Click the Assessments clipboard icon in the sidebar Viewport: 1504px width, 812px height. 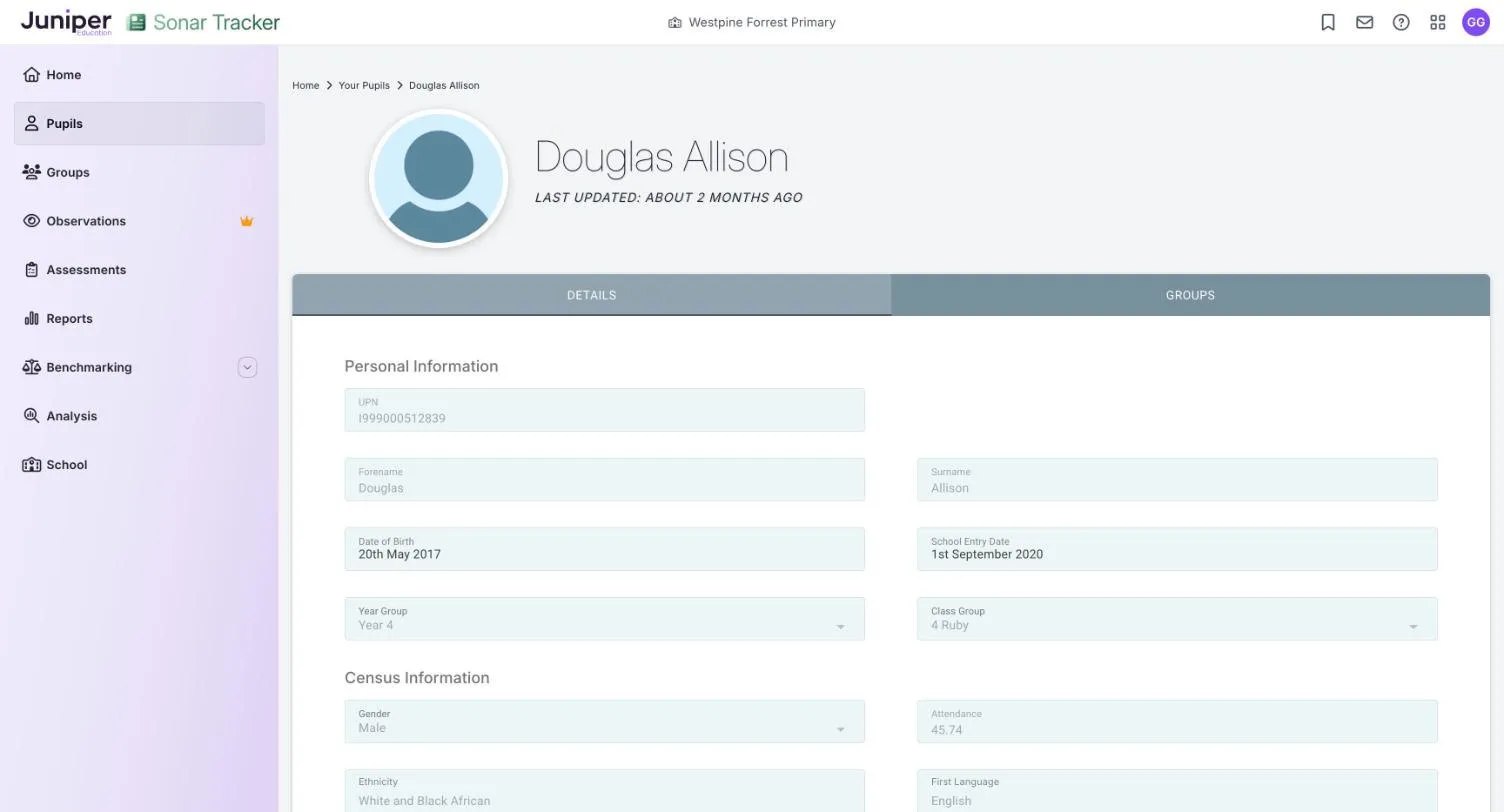point(31,270)
